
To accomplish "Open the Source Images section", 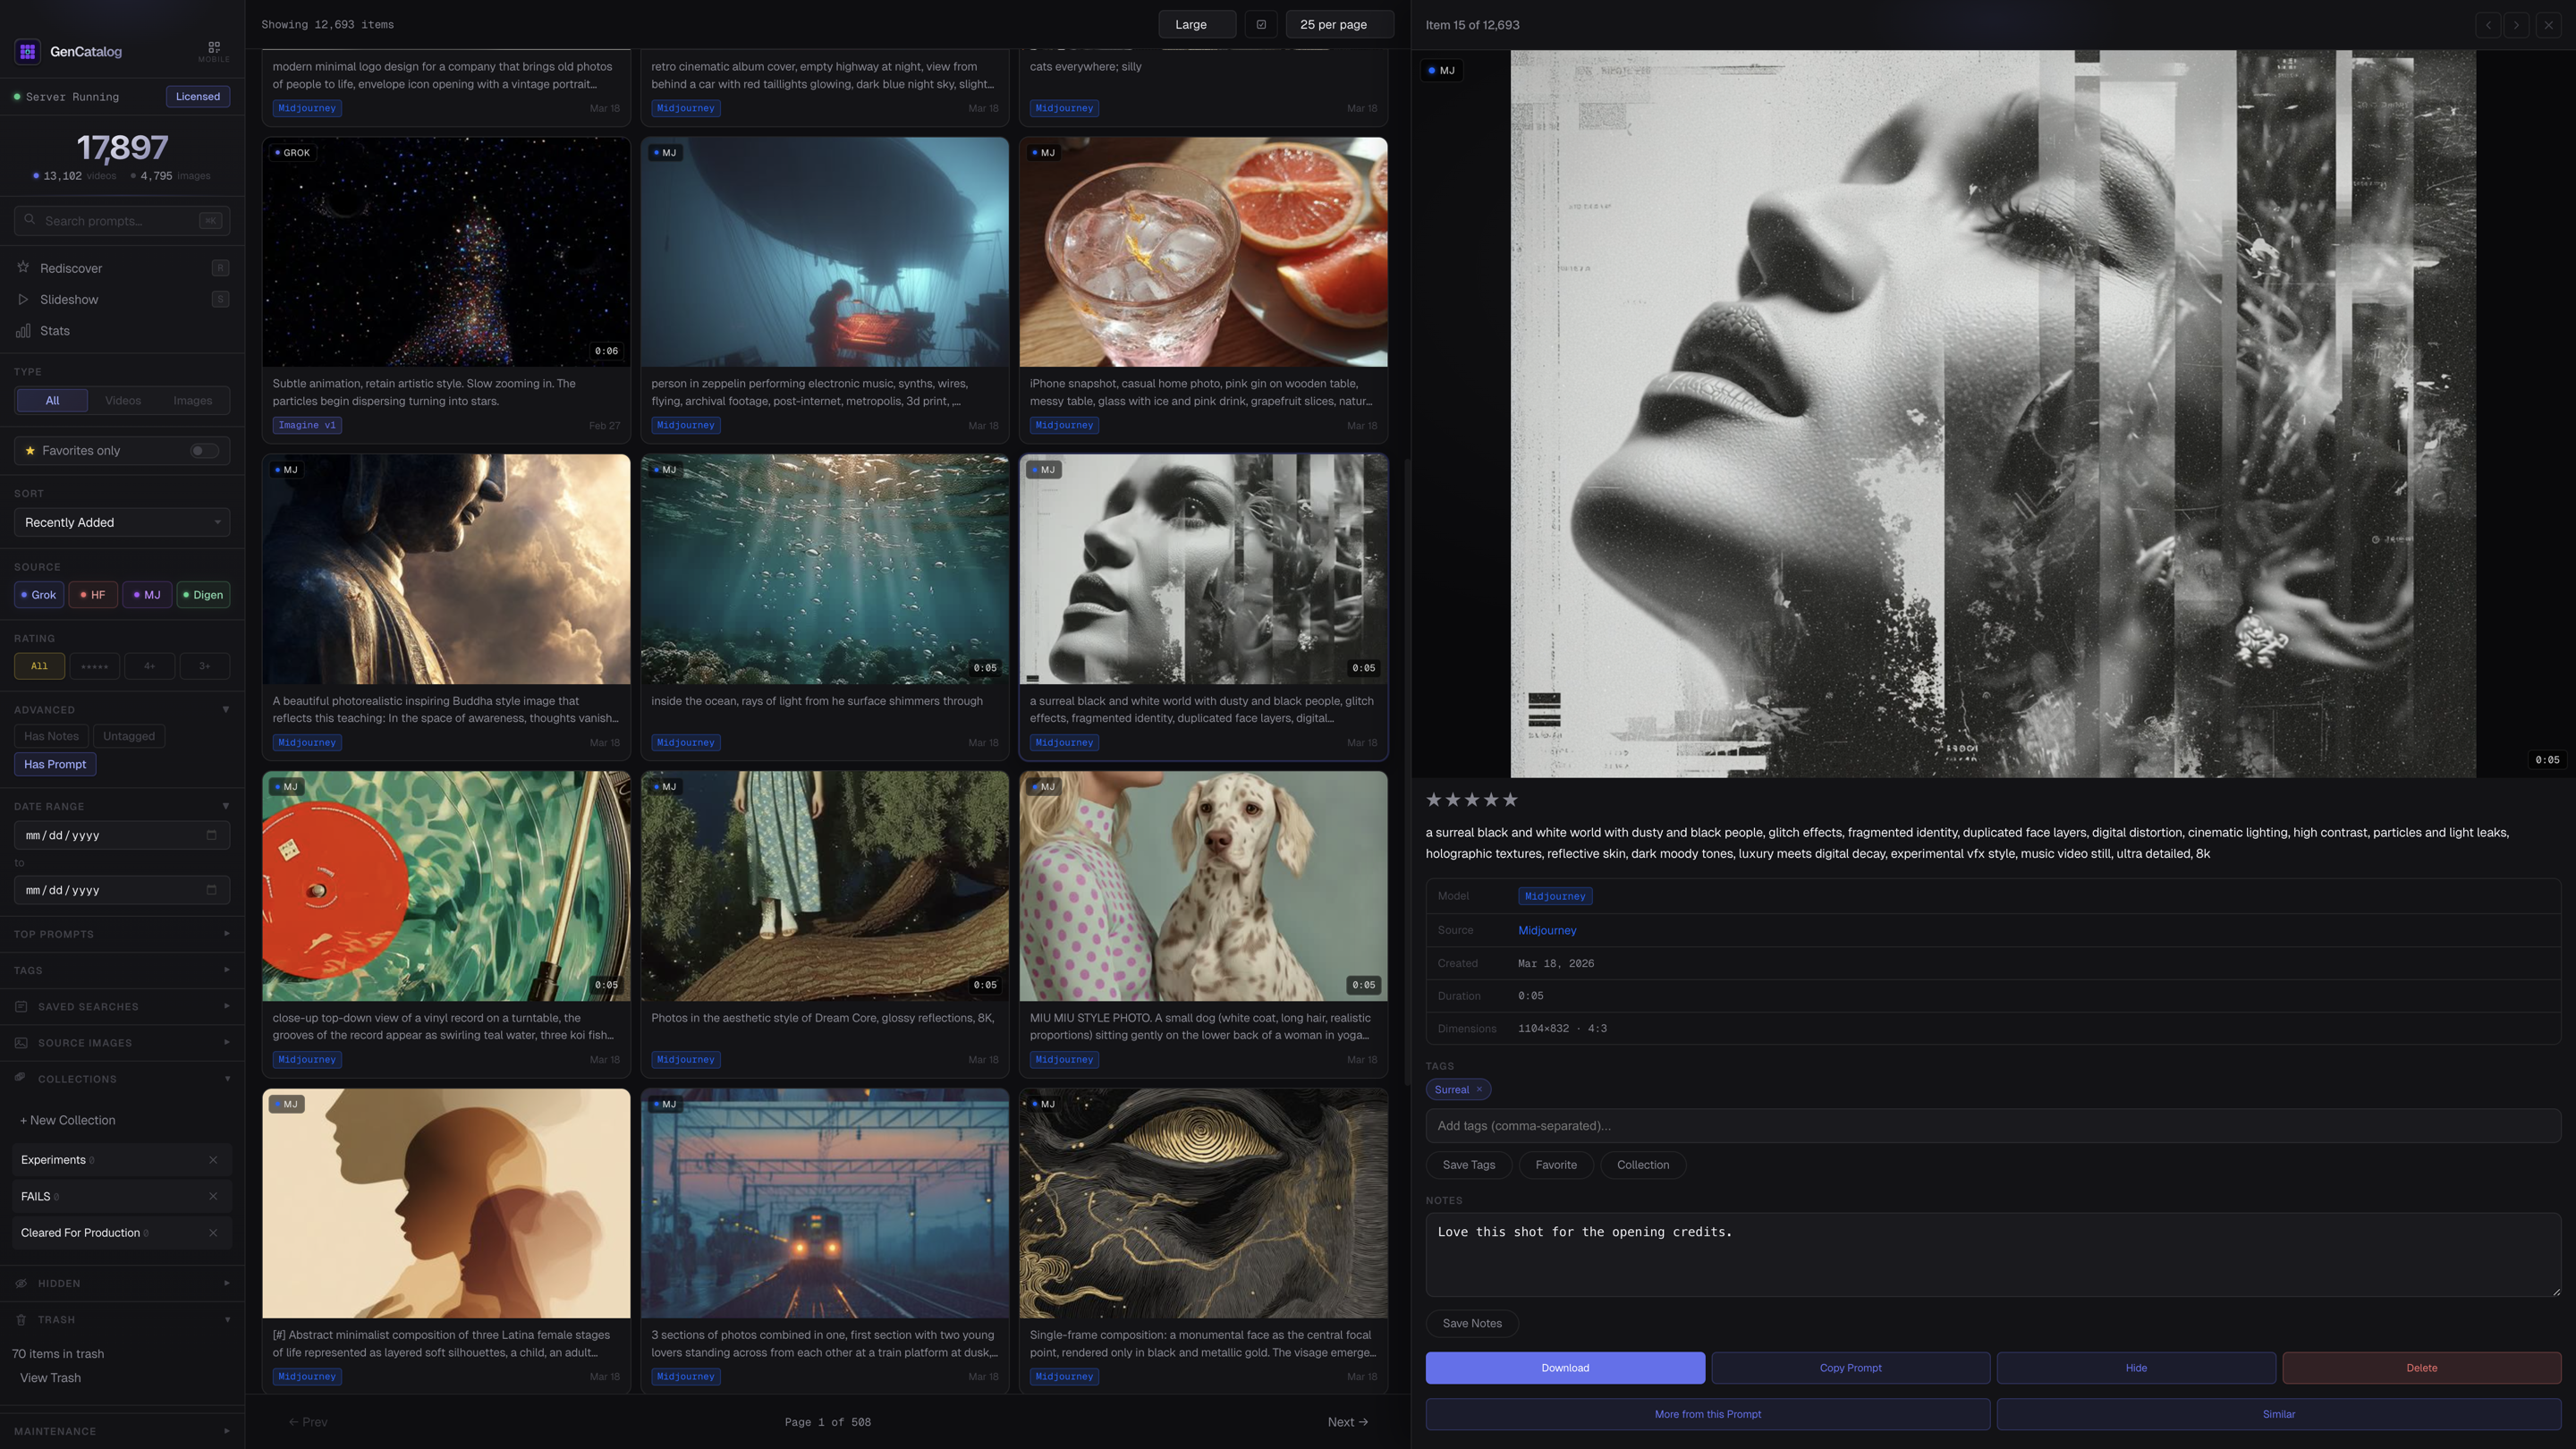I will point(86,1042).
